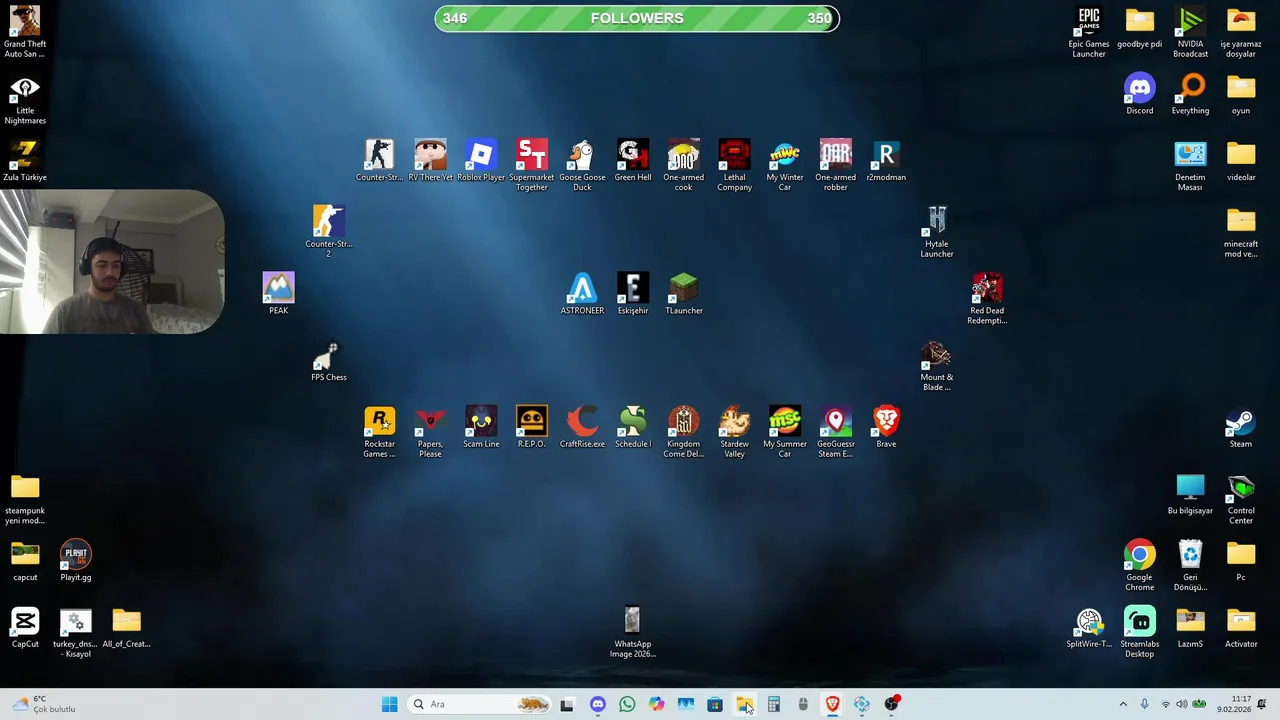The image size is (1280, 720).
Task: Open WhatsApp from the taskbar
Action: click(627, 705)
